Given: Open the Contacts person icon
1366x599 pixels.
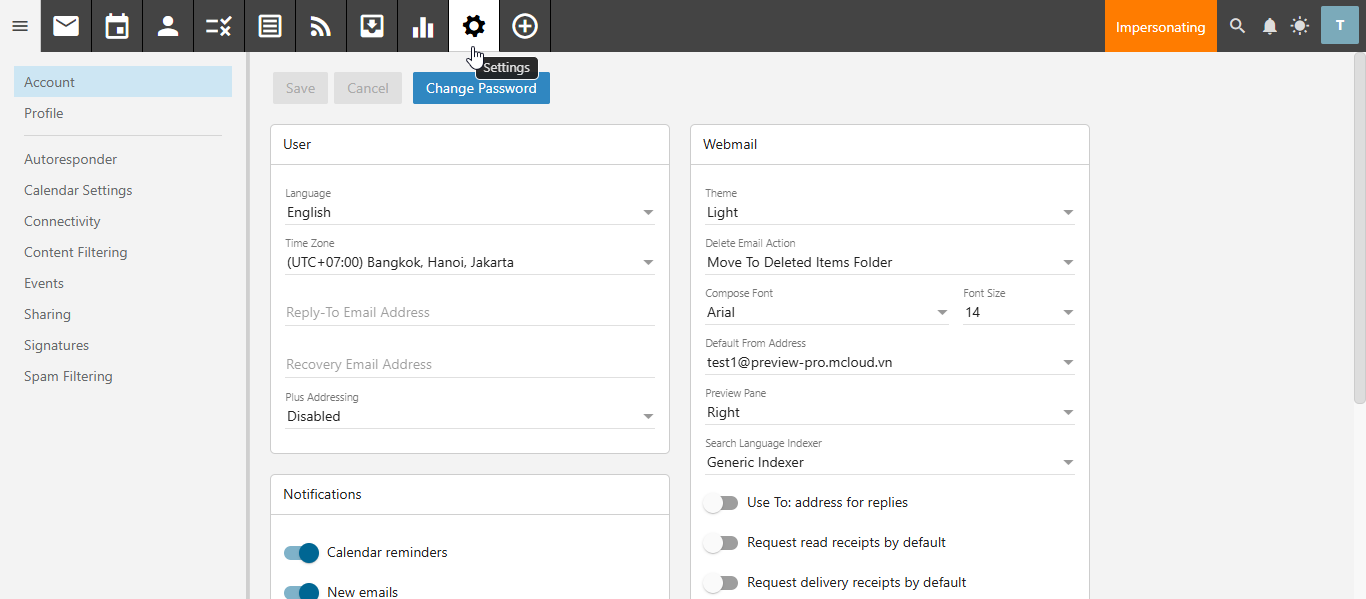Looking at the screenshot, I should [x=168, y=26].
